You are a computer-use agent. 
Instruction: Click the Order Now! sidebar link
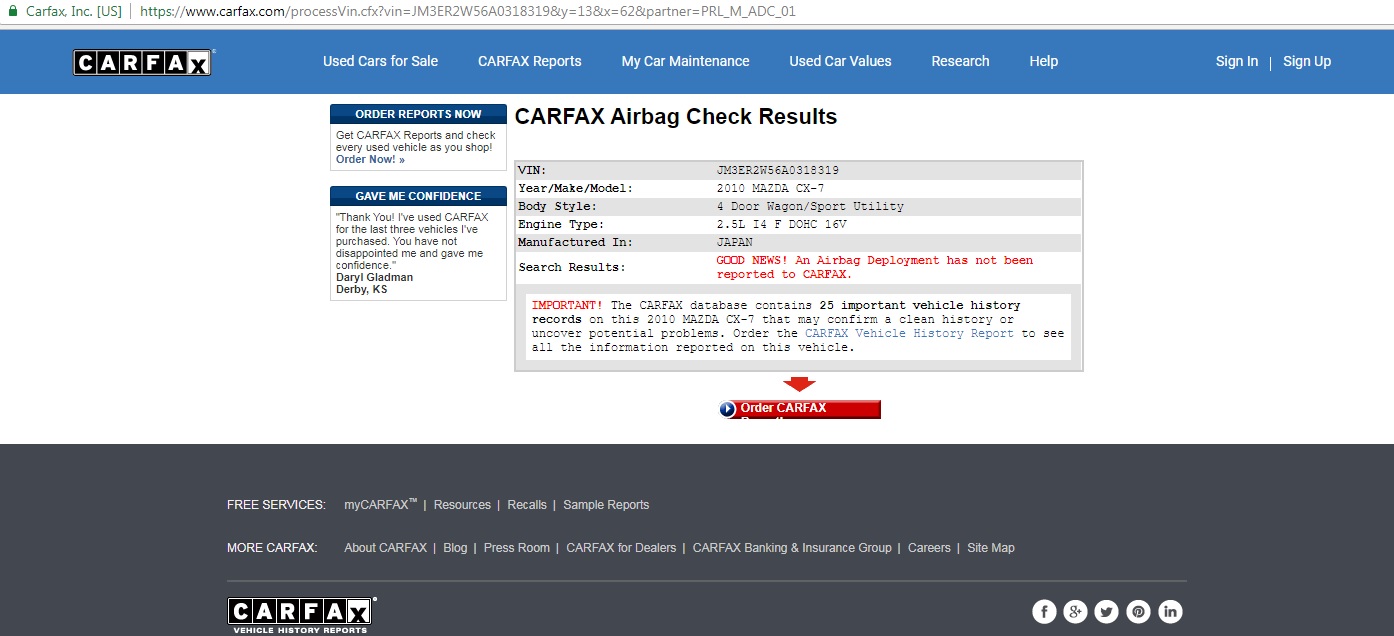click(370, 159)
